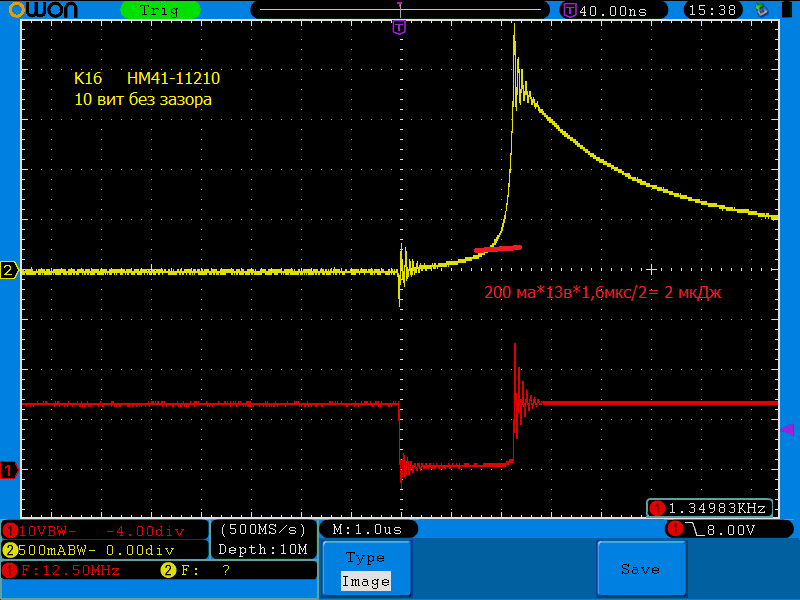The image size is (800, 600).
Task: Click the channel 1 ground marker on left edge
Action: pos(9,470)
